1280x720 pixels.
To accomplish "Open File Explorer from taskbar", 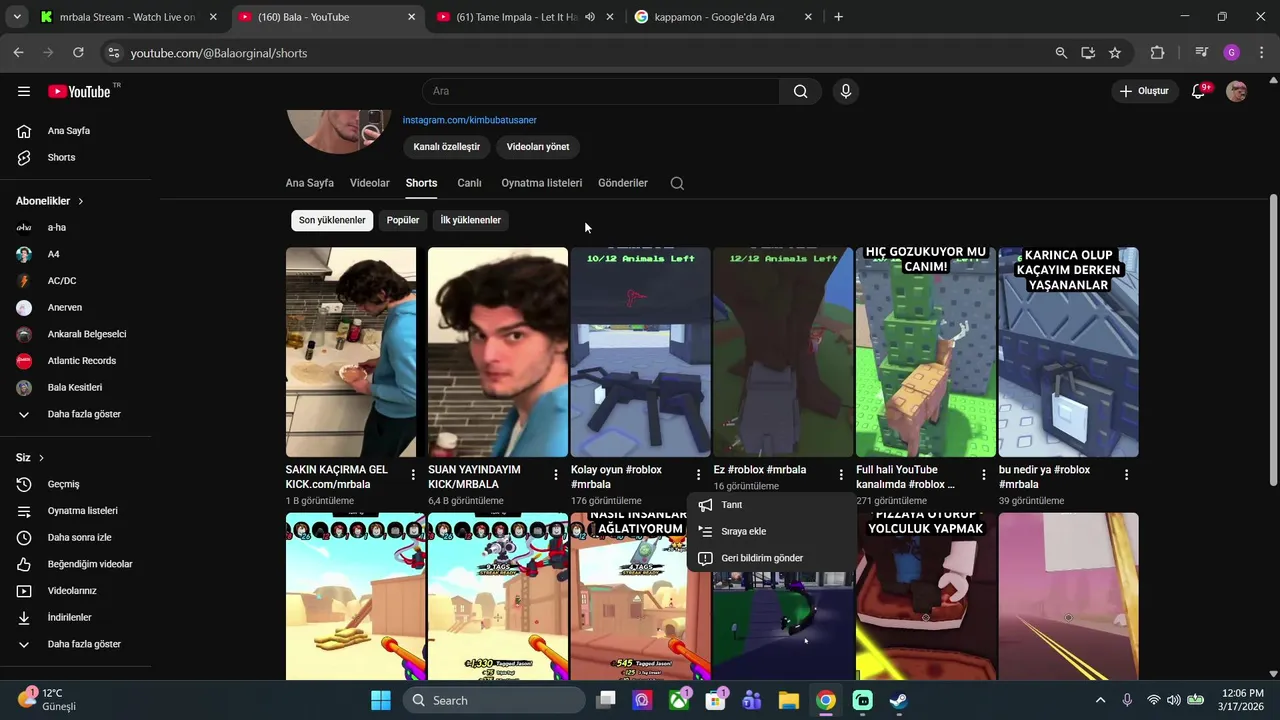I will coord(788,700).
